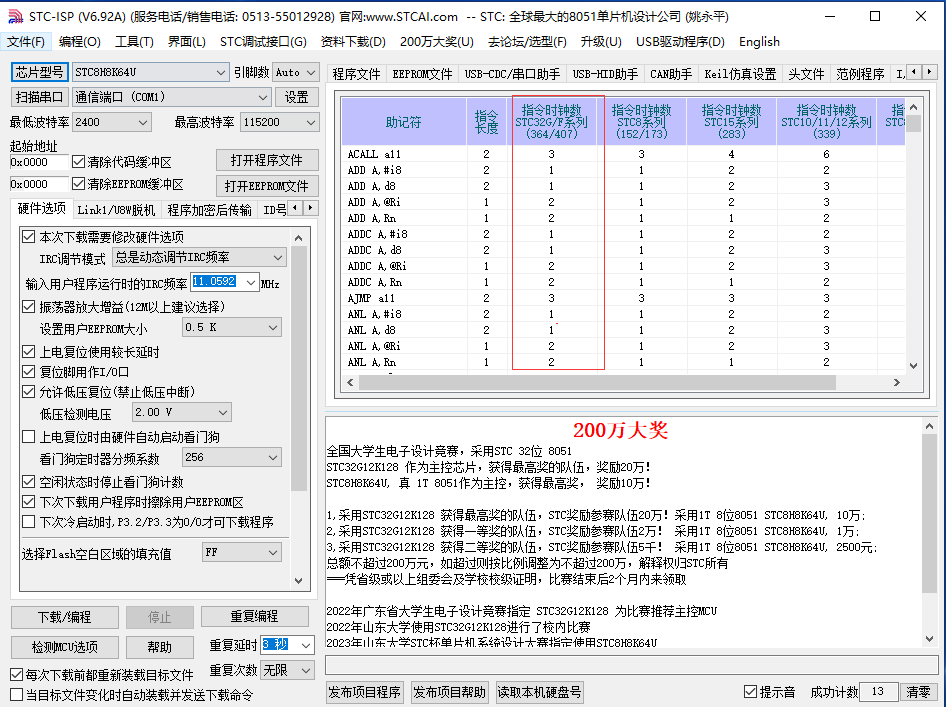Switch to Link1/U8W脱机 tab
The width and height of the screenshot is (946, 707).
tap(116, 210)
